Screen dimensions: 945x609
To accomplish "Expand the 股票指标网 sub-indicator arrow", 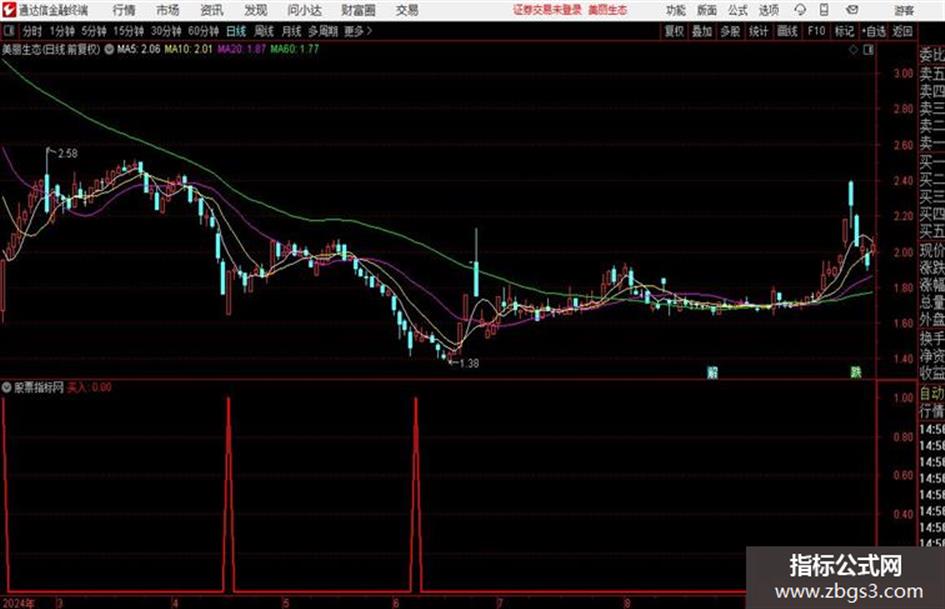I will tap(7, 387).
